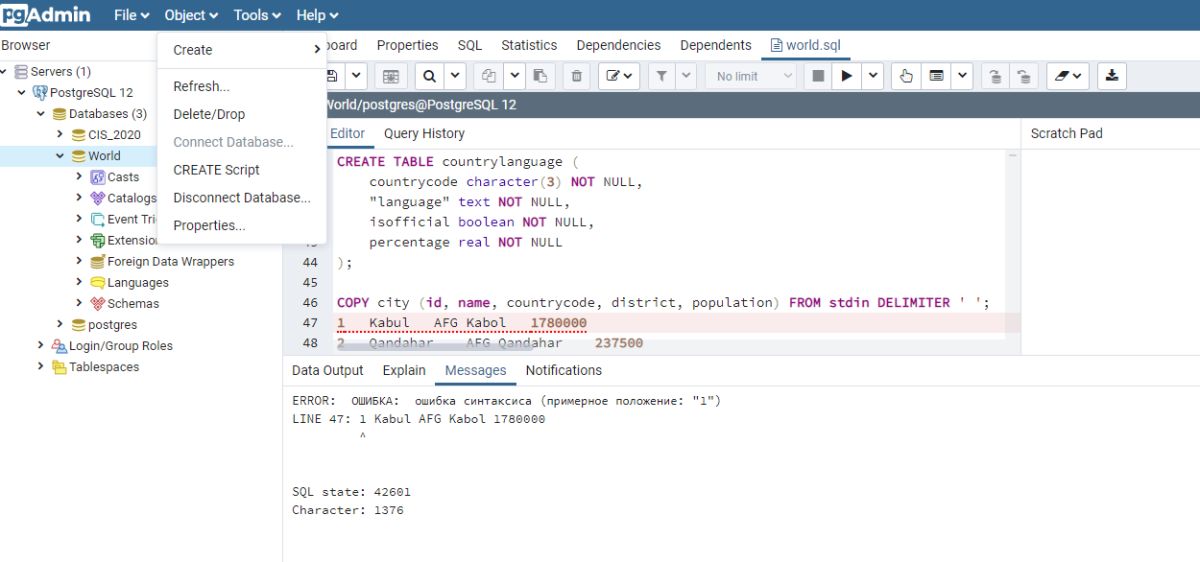Expand the CIS_2020 database node
The height and width of the screenshot is (562, 1200).
click(x=60, y=135)
